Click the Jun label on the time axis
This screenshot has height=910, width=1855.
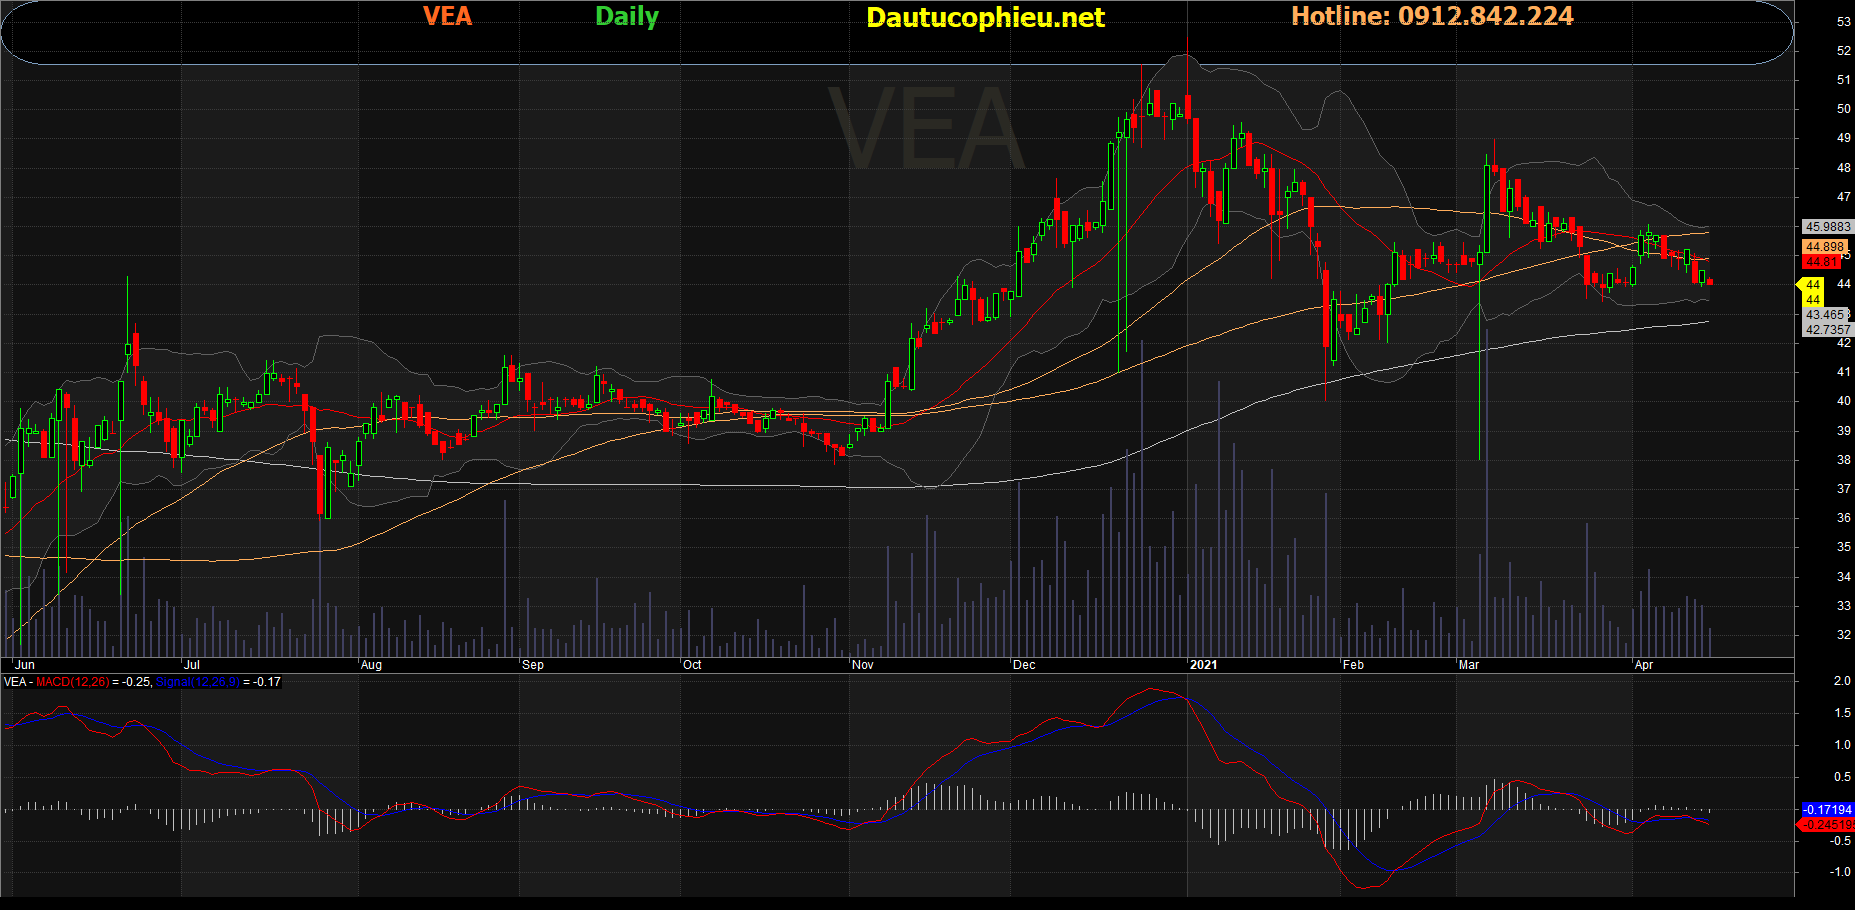coord(25,665)
